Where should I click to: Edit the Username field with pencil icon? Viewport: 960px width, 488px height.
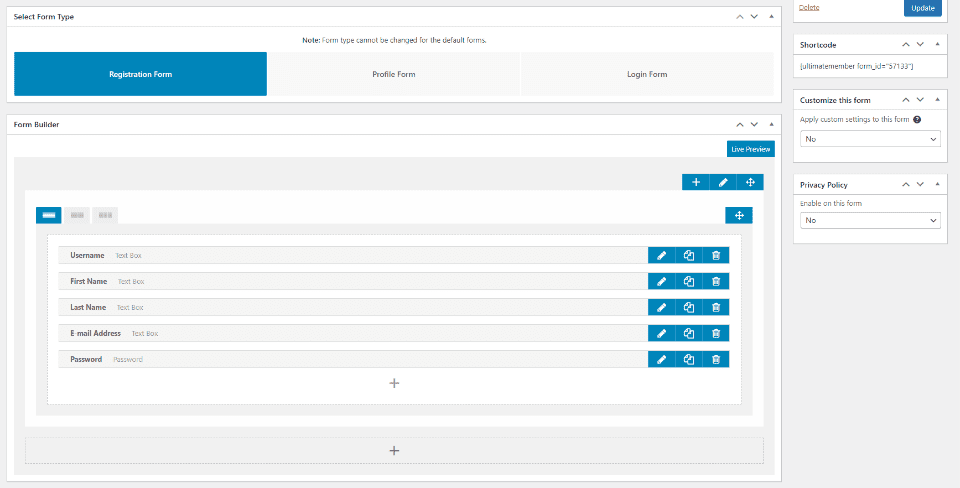(661, 255)
